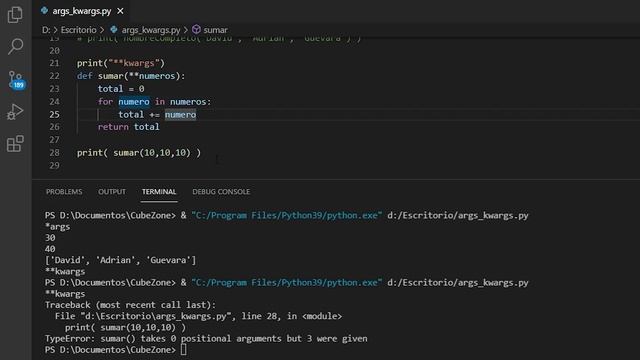The height and width of the screenshot is (360, 640).
Task: Click 'return total' on line 26
Action: point(129,127)
